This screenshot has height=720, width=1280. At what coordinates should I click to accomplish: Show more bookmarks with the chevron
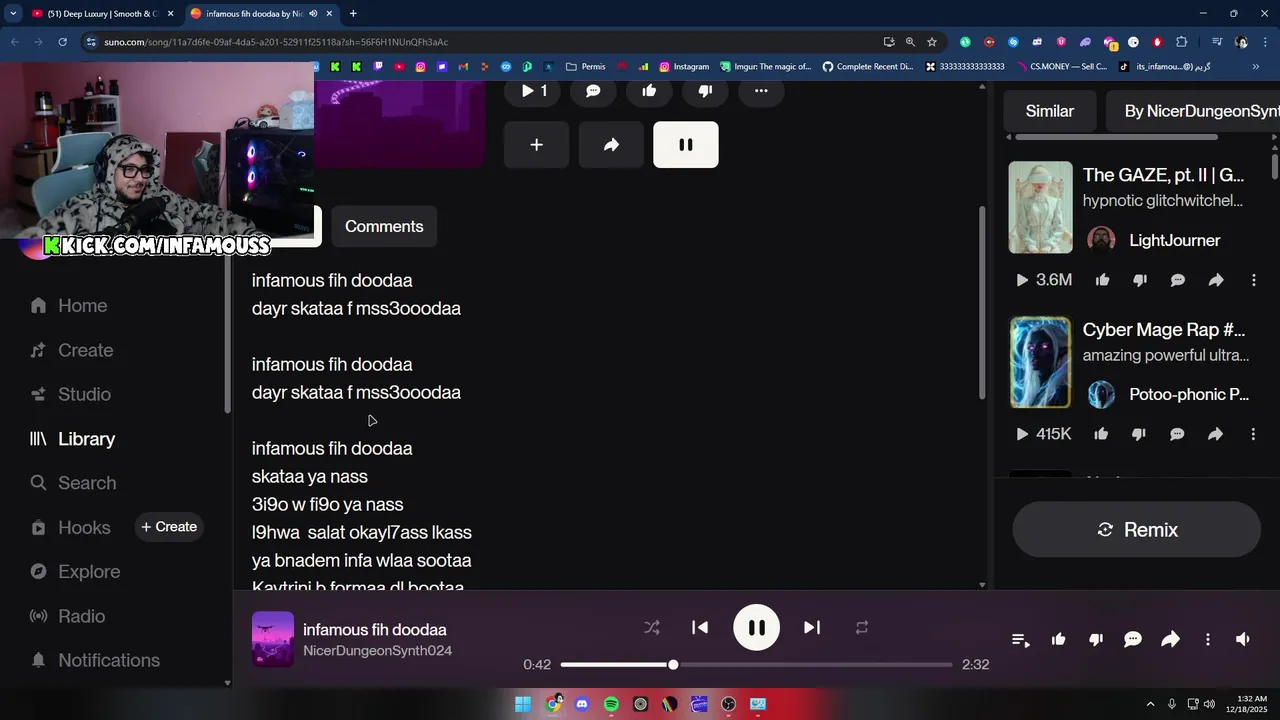(1256, 67)
